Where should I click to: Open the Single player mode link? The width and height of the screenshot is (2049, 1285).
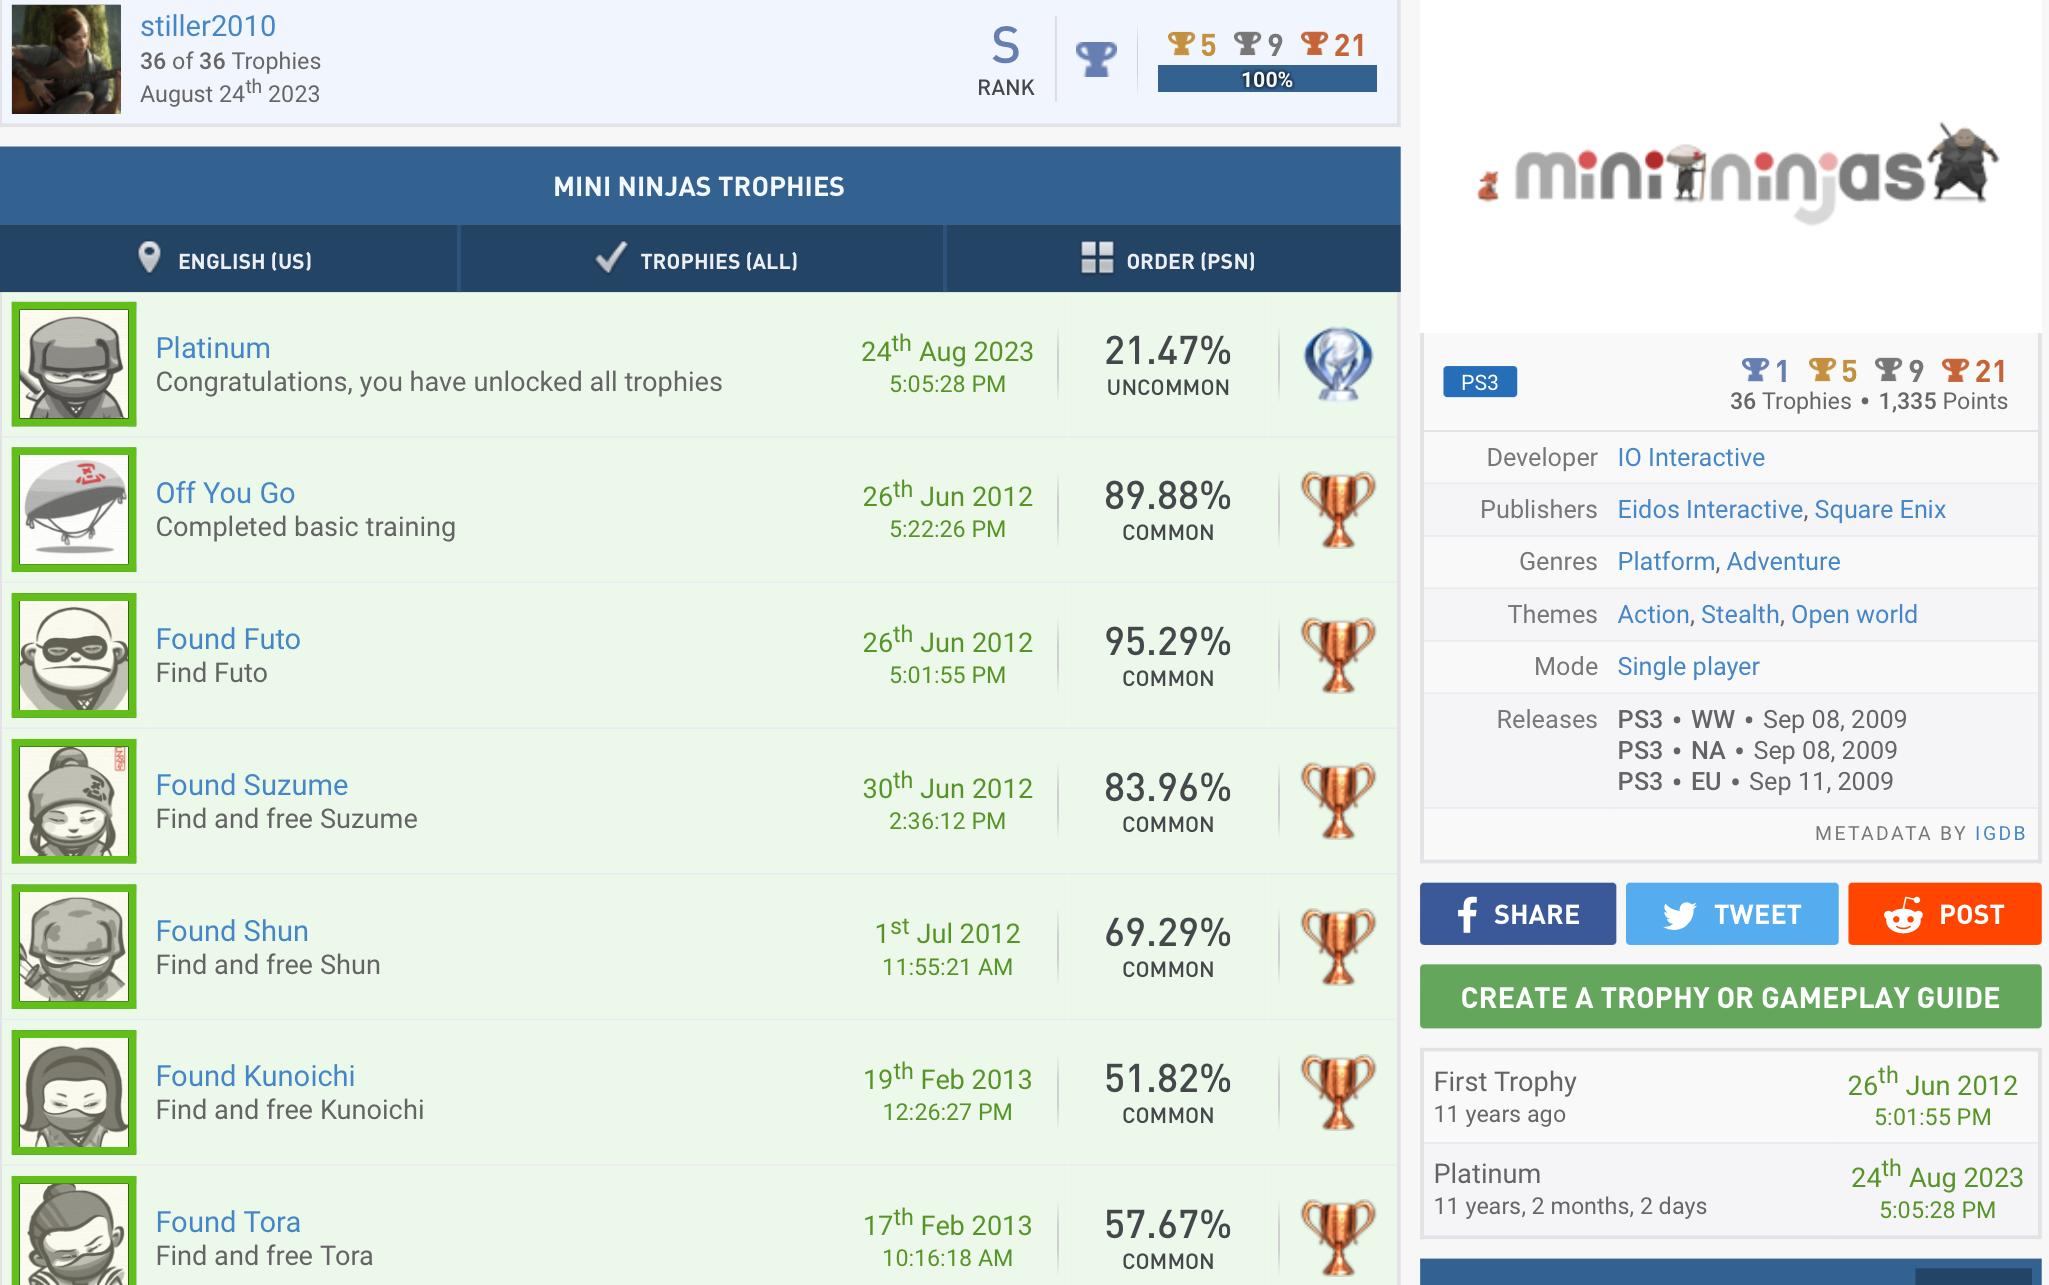coord(1688,666)
